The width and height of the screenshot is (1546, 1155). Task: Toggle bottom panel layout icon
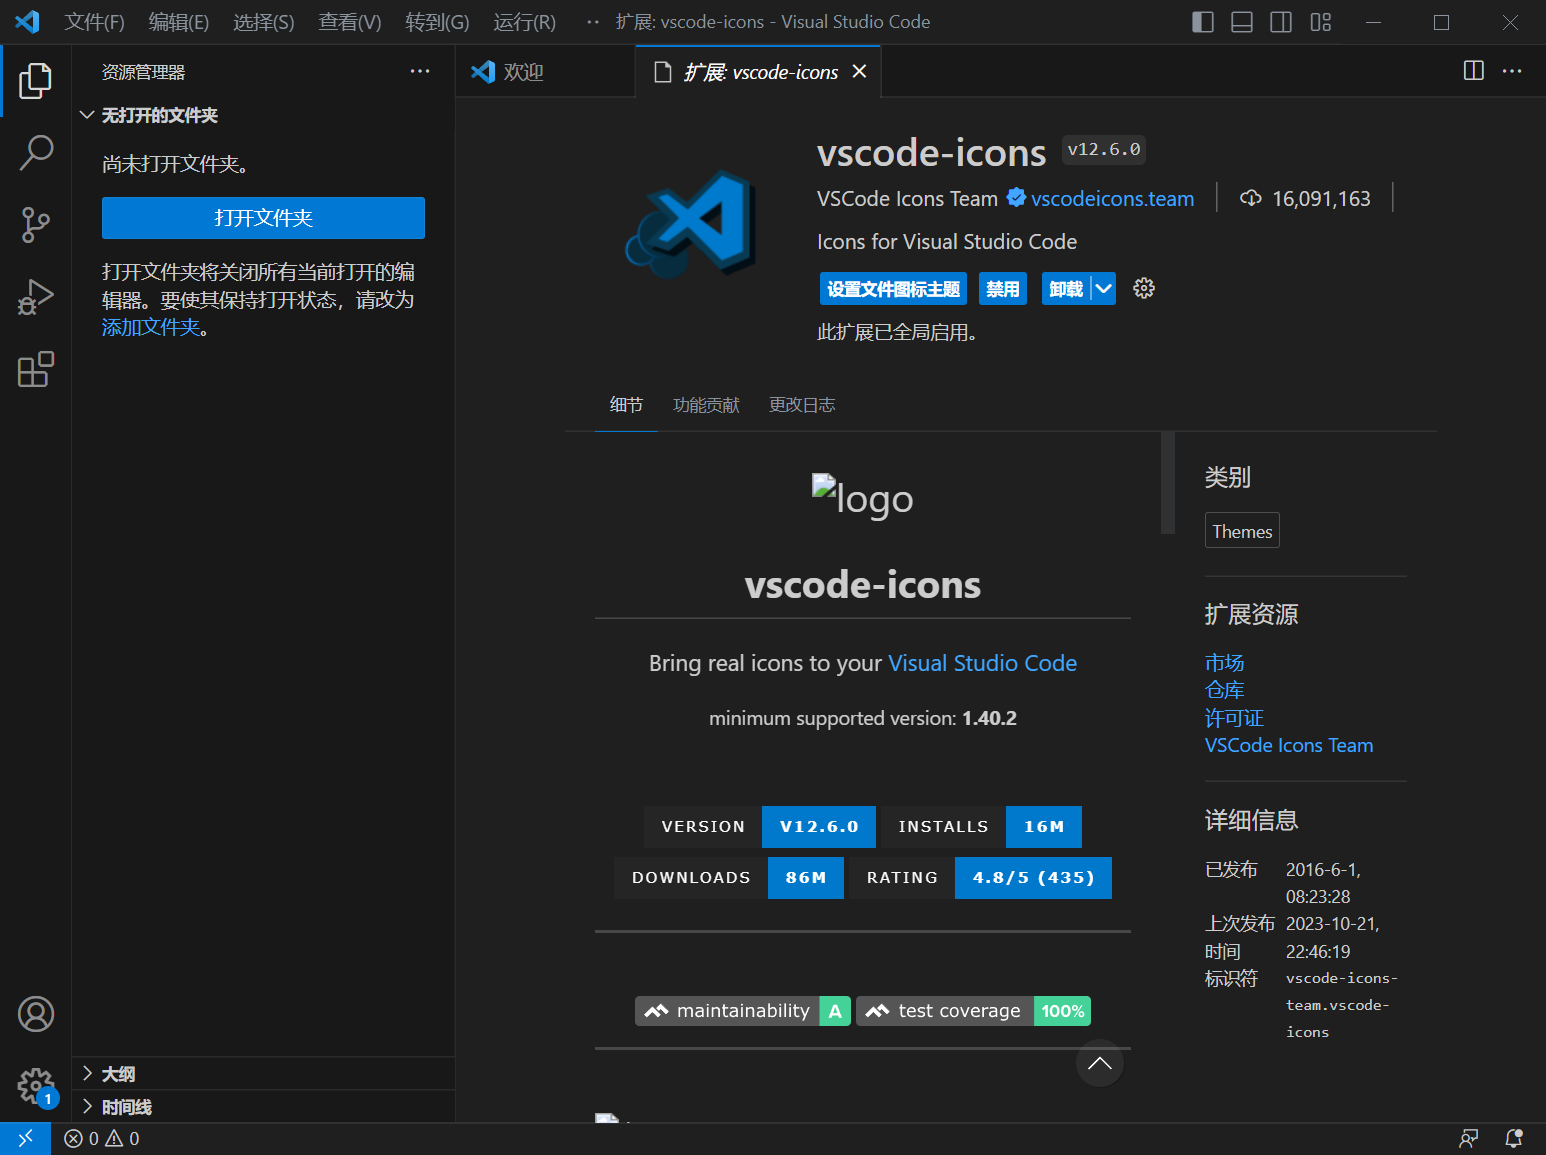(x=1242, y=22)
